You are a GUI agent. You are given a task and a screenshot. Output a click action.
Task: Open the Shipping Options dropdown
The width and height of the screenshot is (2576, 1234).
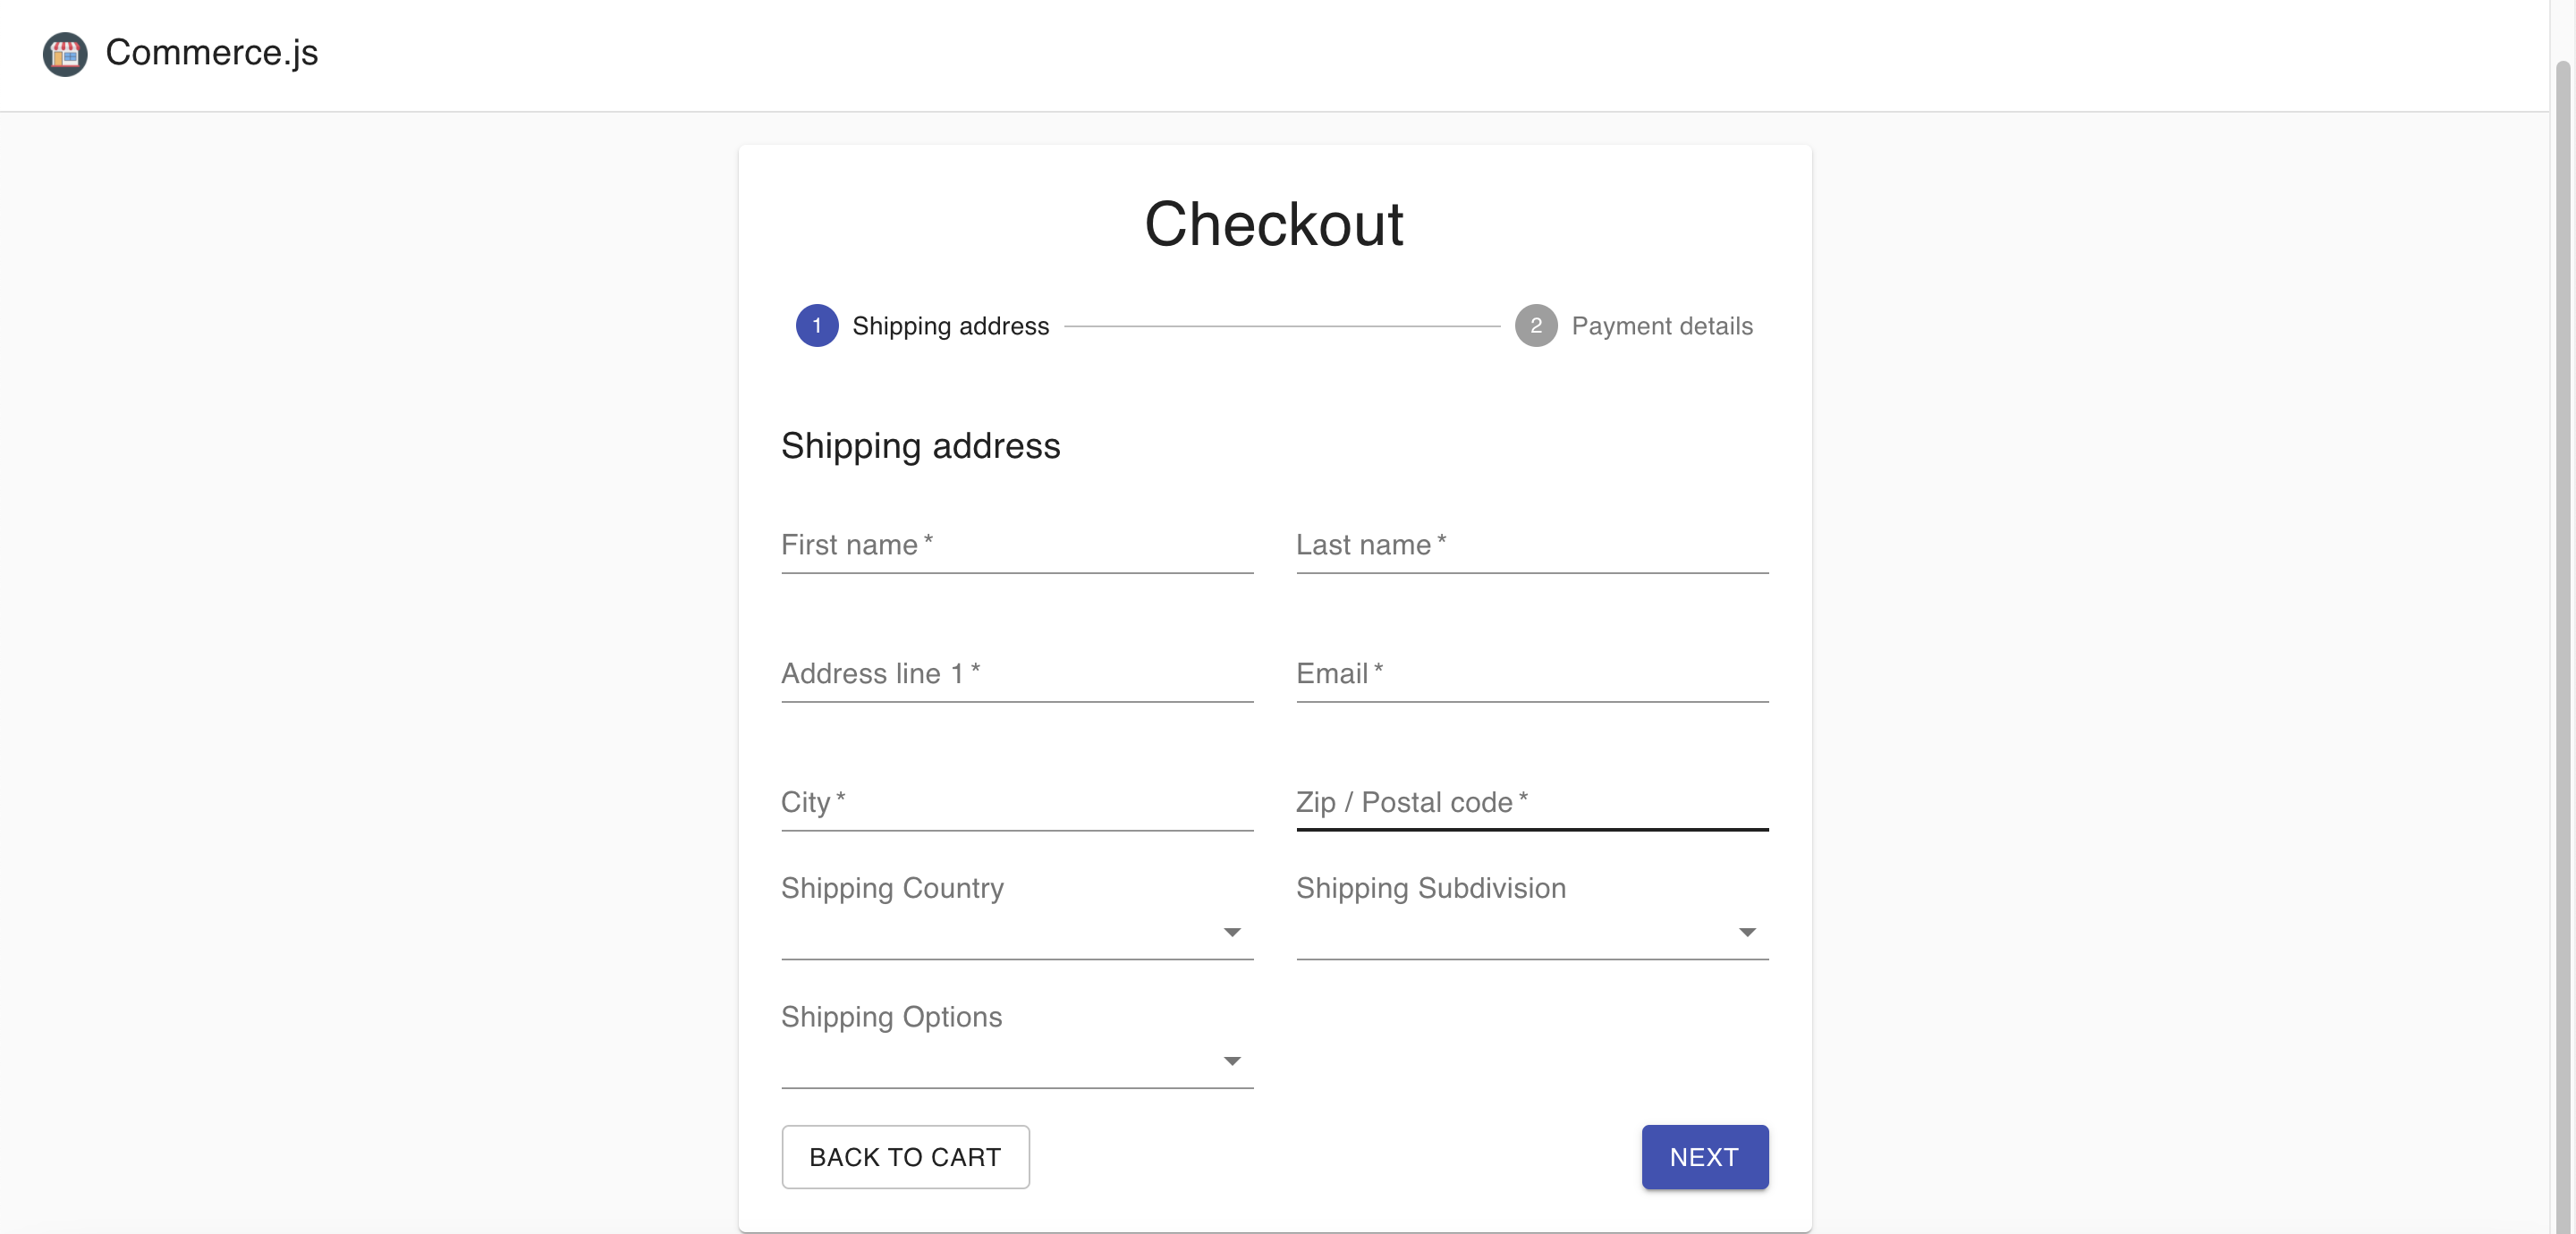click(x=1016, y=1063)
